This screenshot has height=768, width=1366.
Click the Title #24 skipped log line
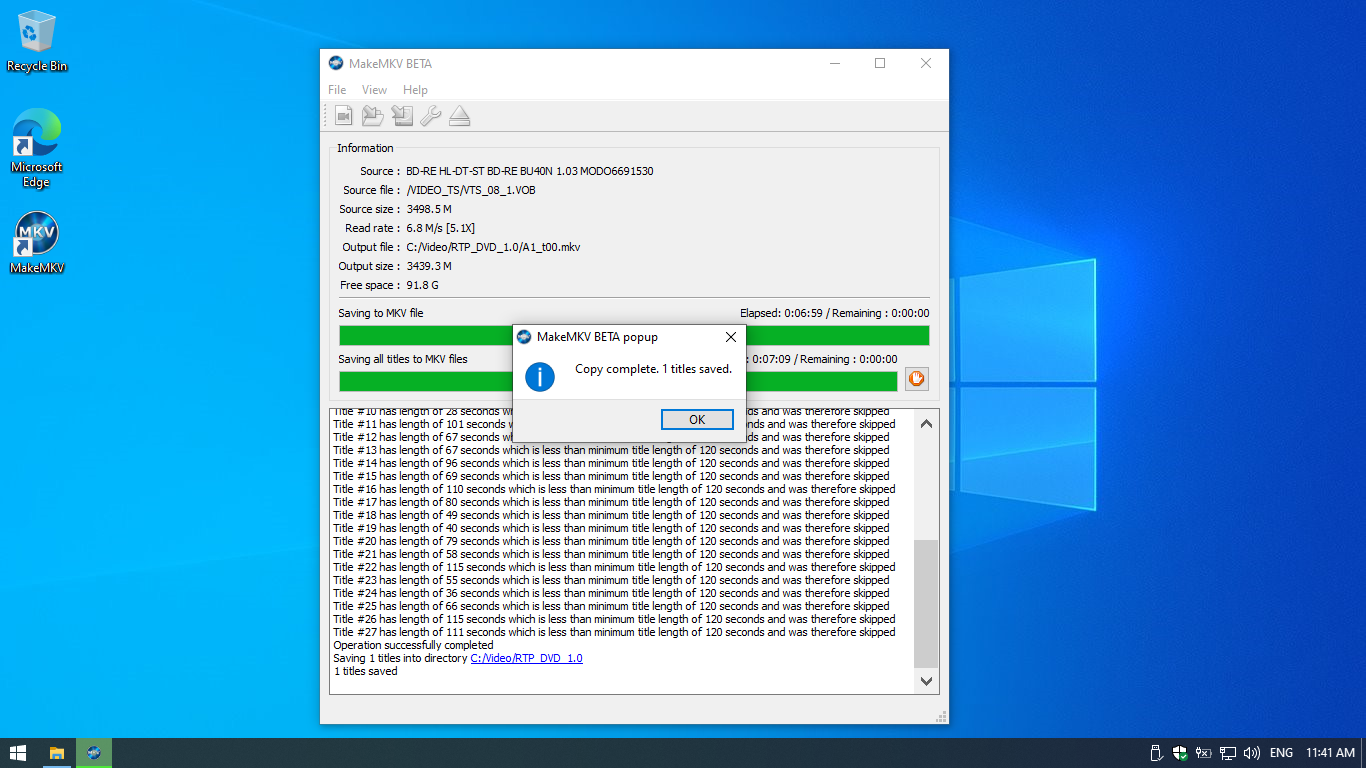pos(611,593)
